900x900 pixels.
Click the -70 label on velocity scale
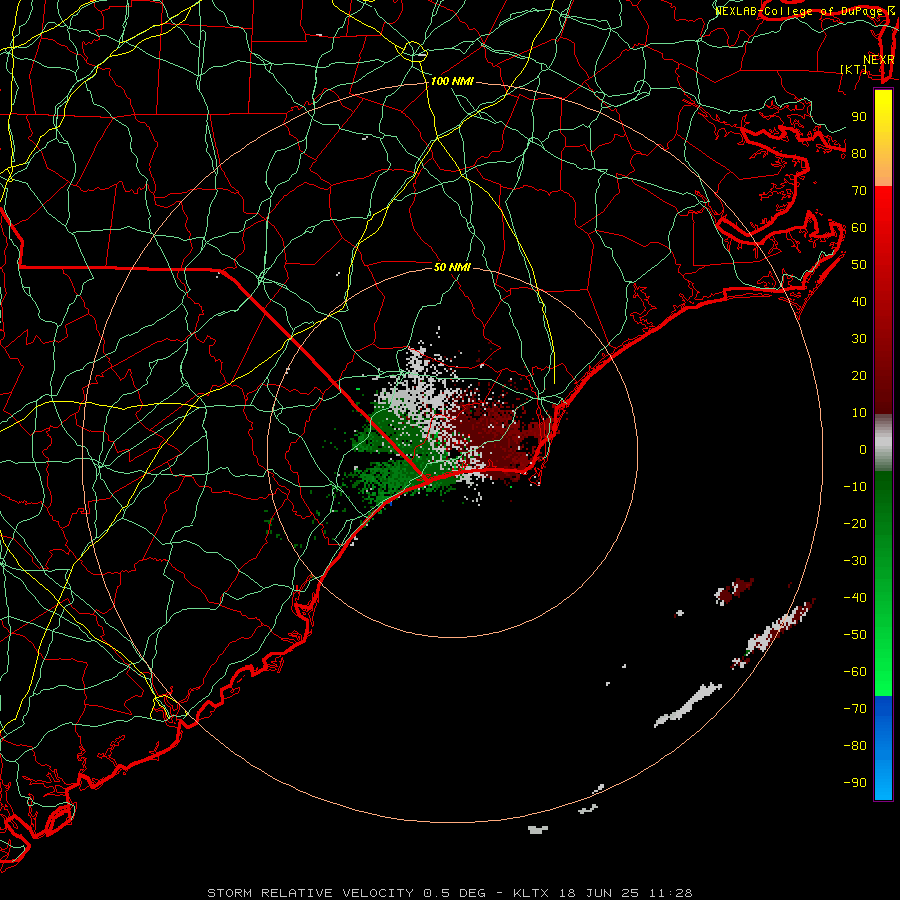(855, 709)
